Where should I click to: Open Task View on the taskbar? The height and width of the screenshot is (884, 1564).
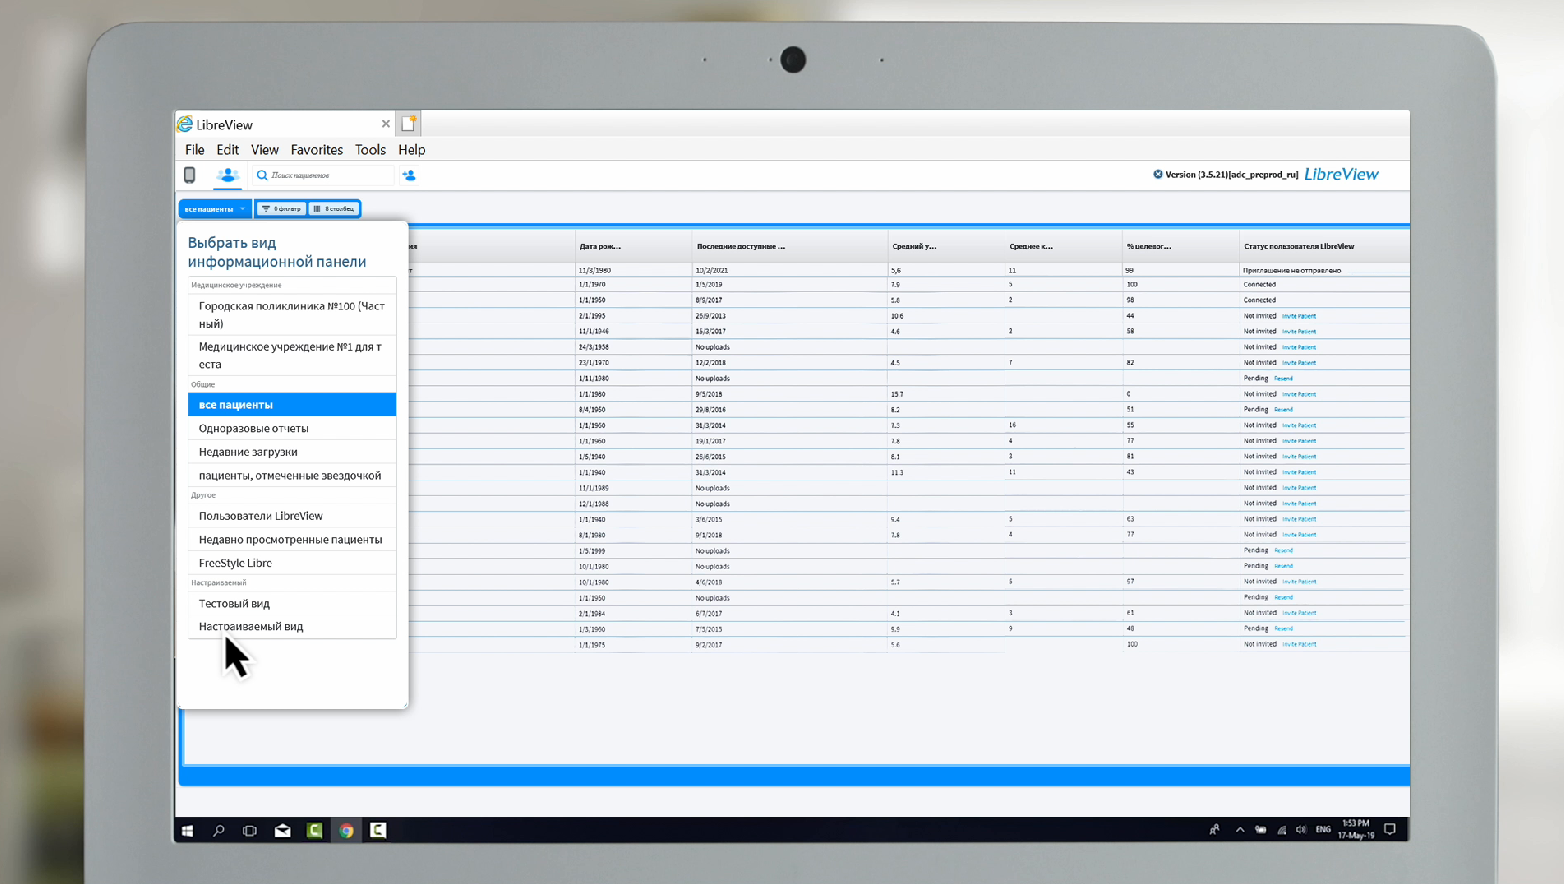[250, 830]
